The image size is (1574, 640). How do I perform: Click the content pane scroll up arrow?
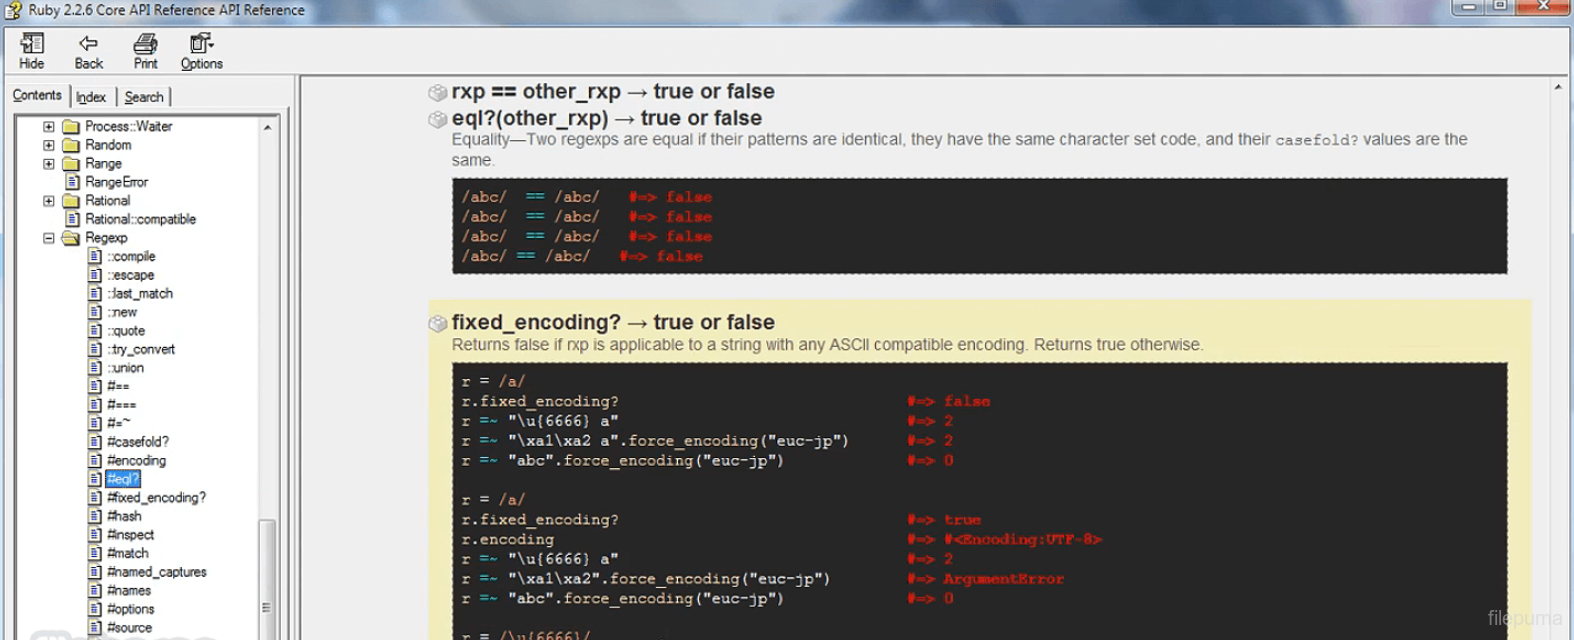point(1557,88)
